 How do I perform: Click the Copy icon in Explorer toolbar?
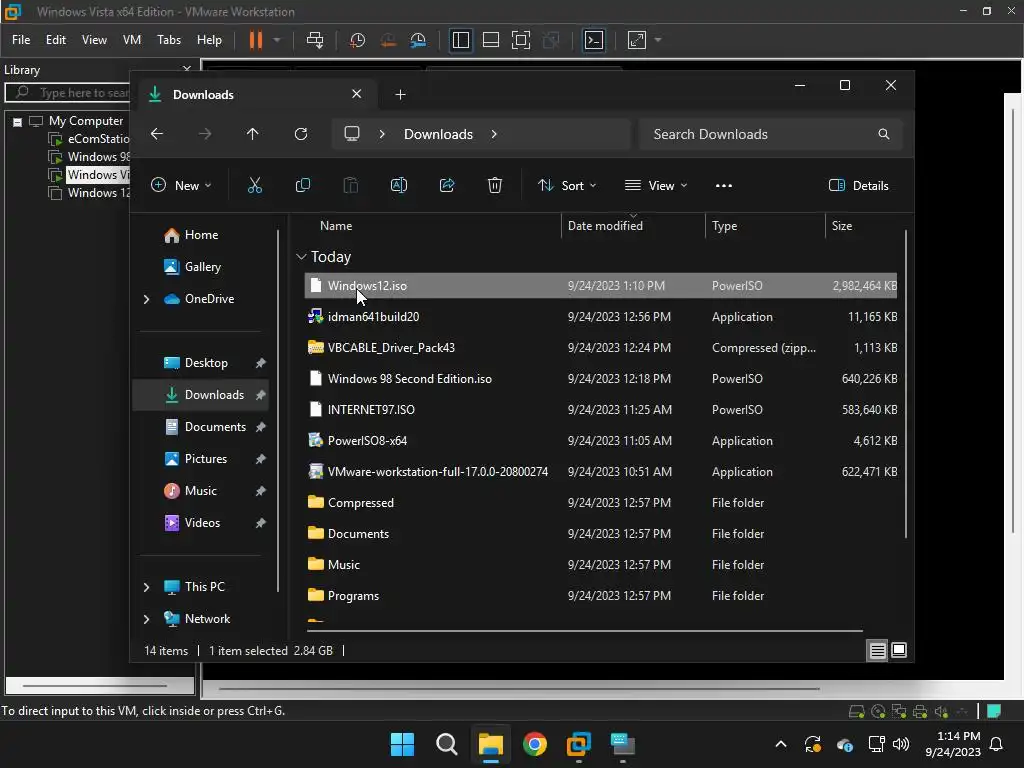[302, 185]
